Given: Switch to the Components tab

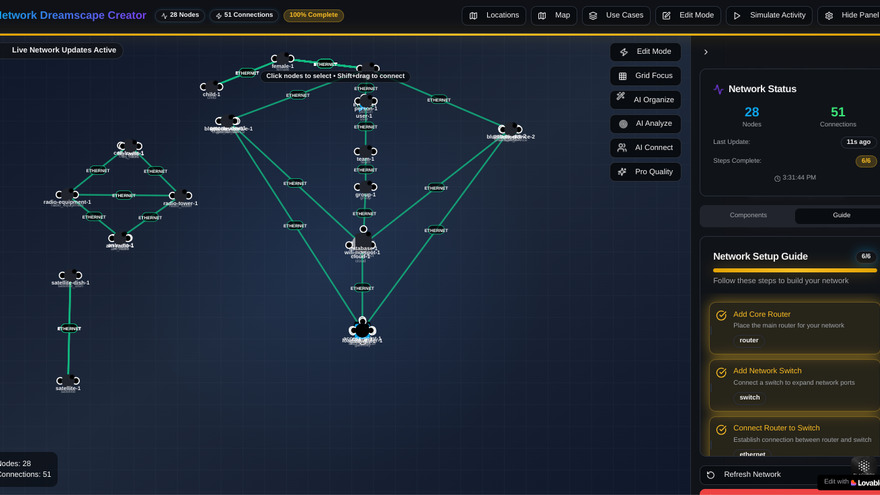Looking at the screenshot, I should (x=748, y=215).
